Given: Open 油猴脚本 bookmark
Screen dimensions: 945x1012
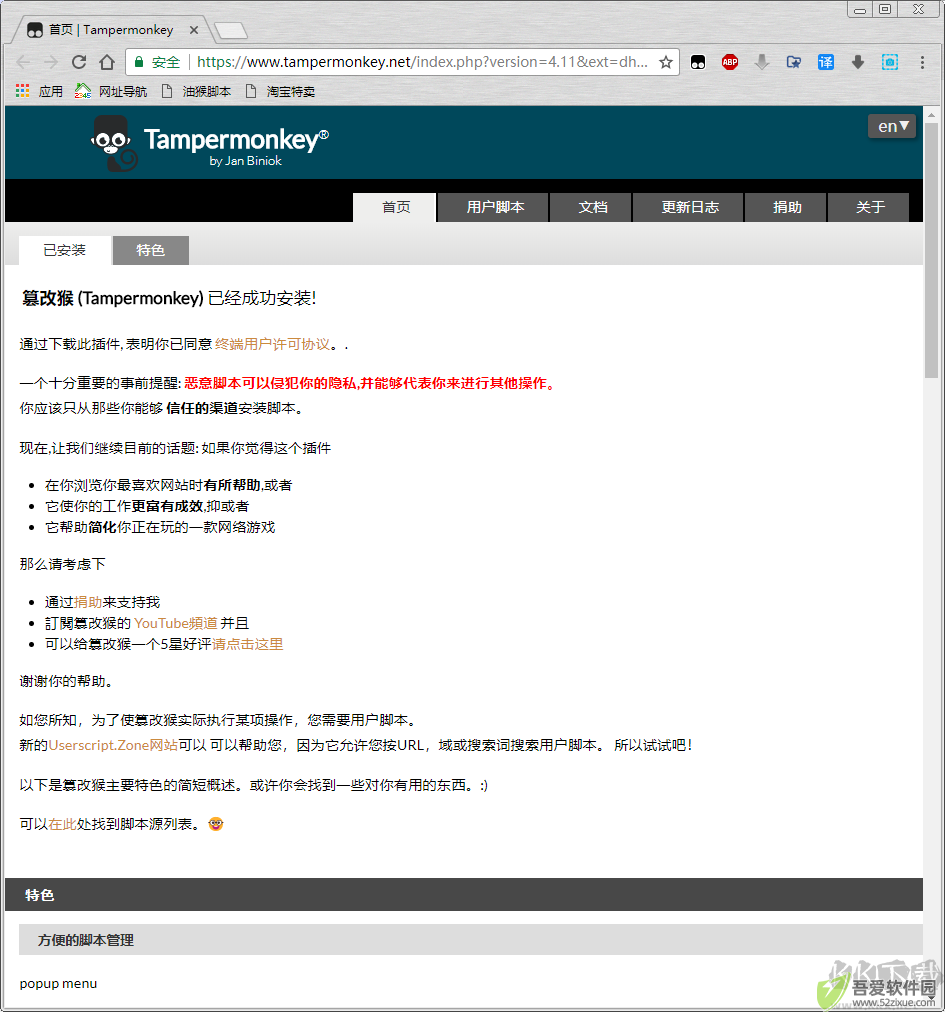Looking at the screenshot, I should tap(196, 91).
